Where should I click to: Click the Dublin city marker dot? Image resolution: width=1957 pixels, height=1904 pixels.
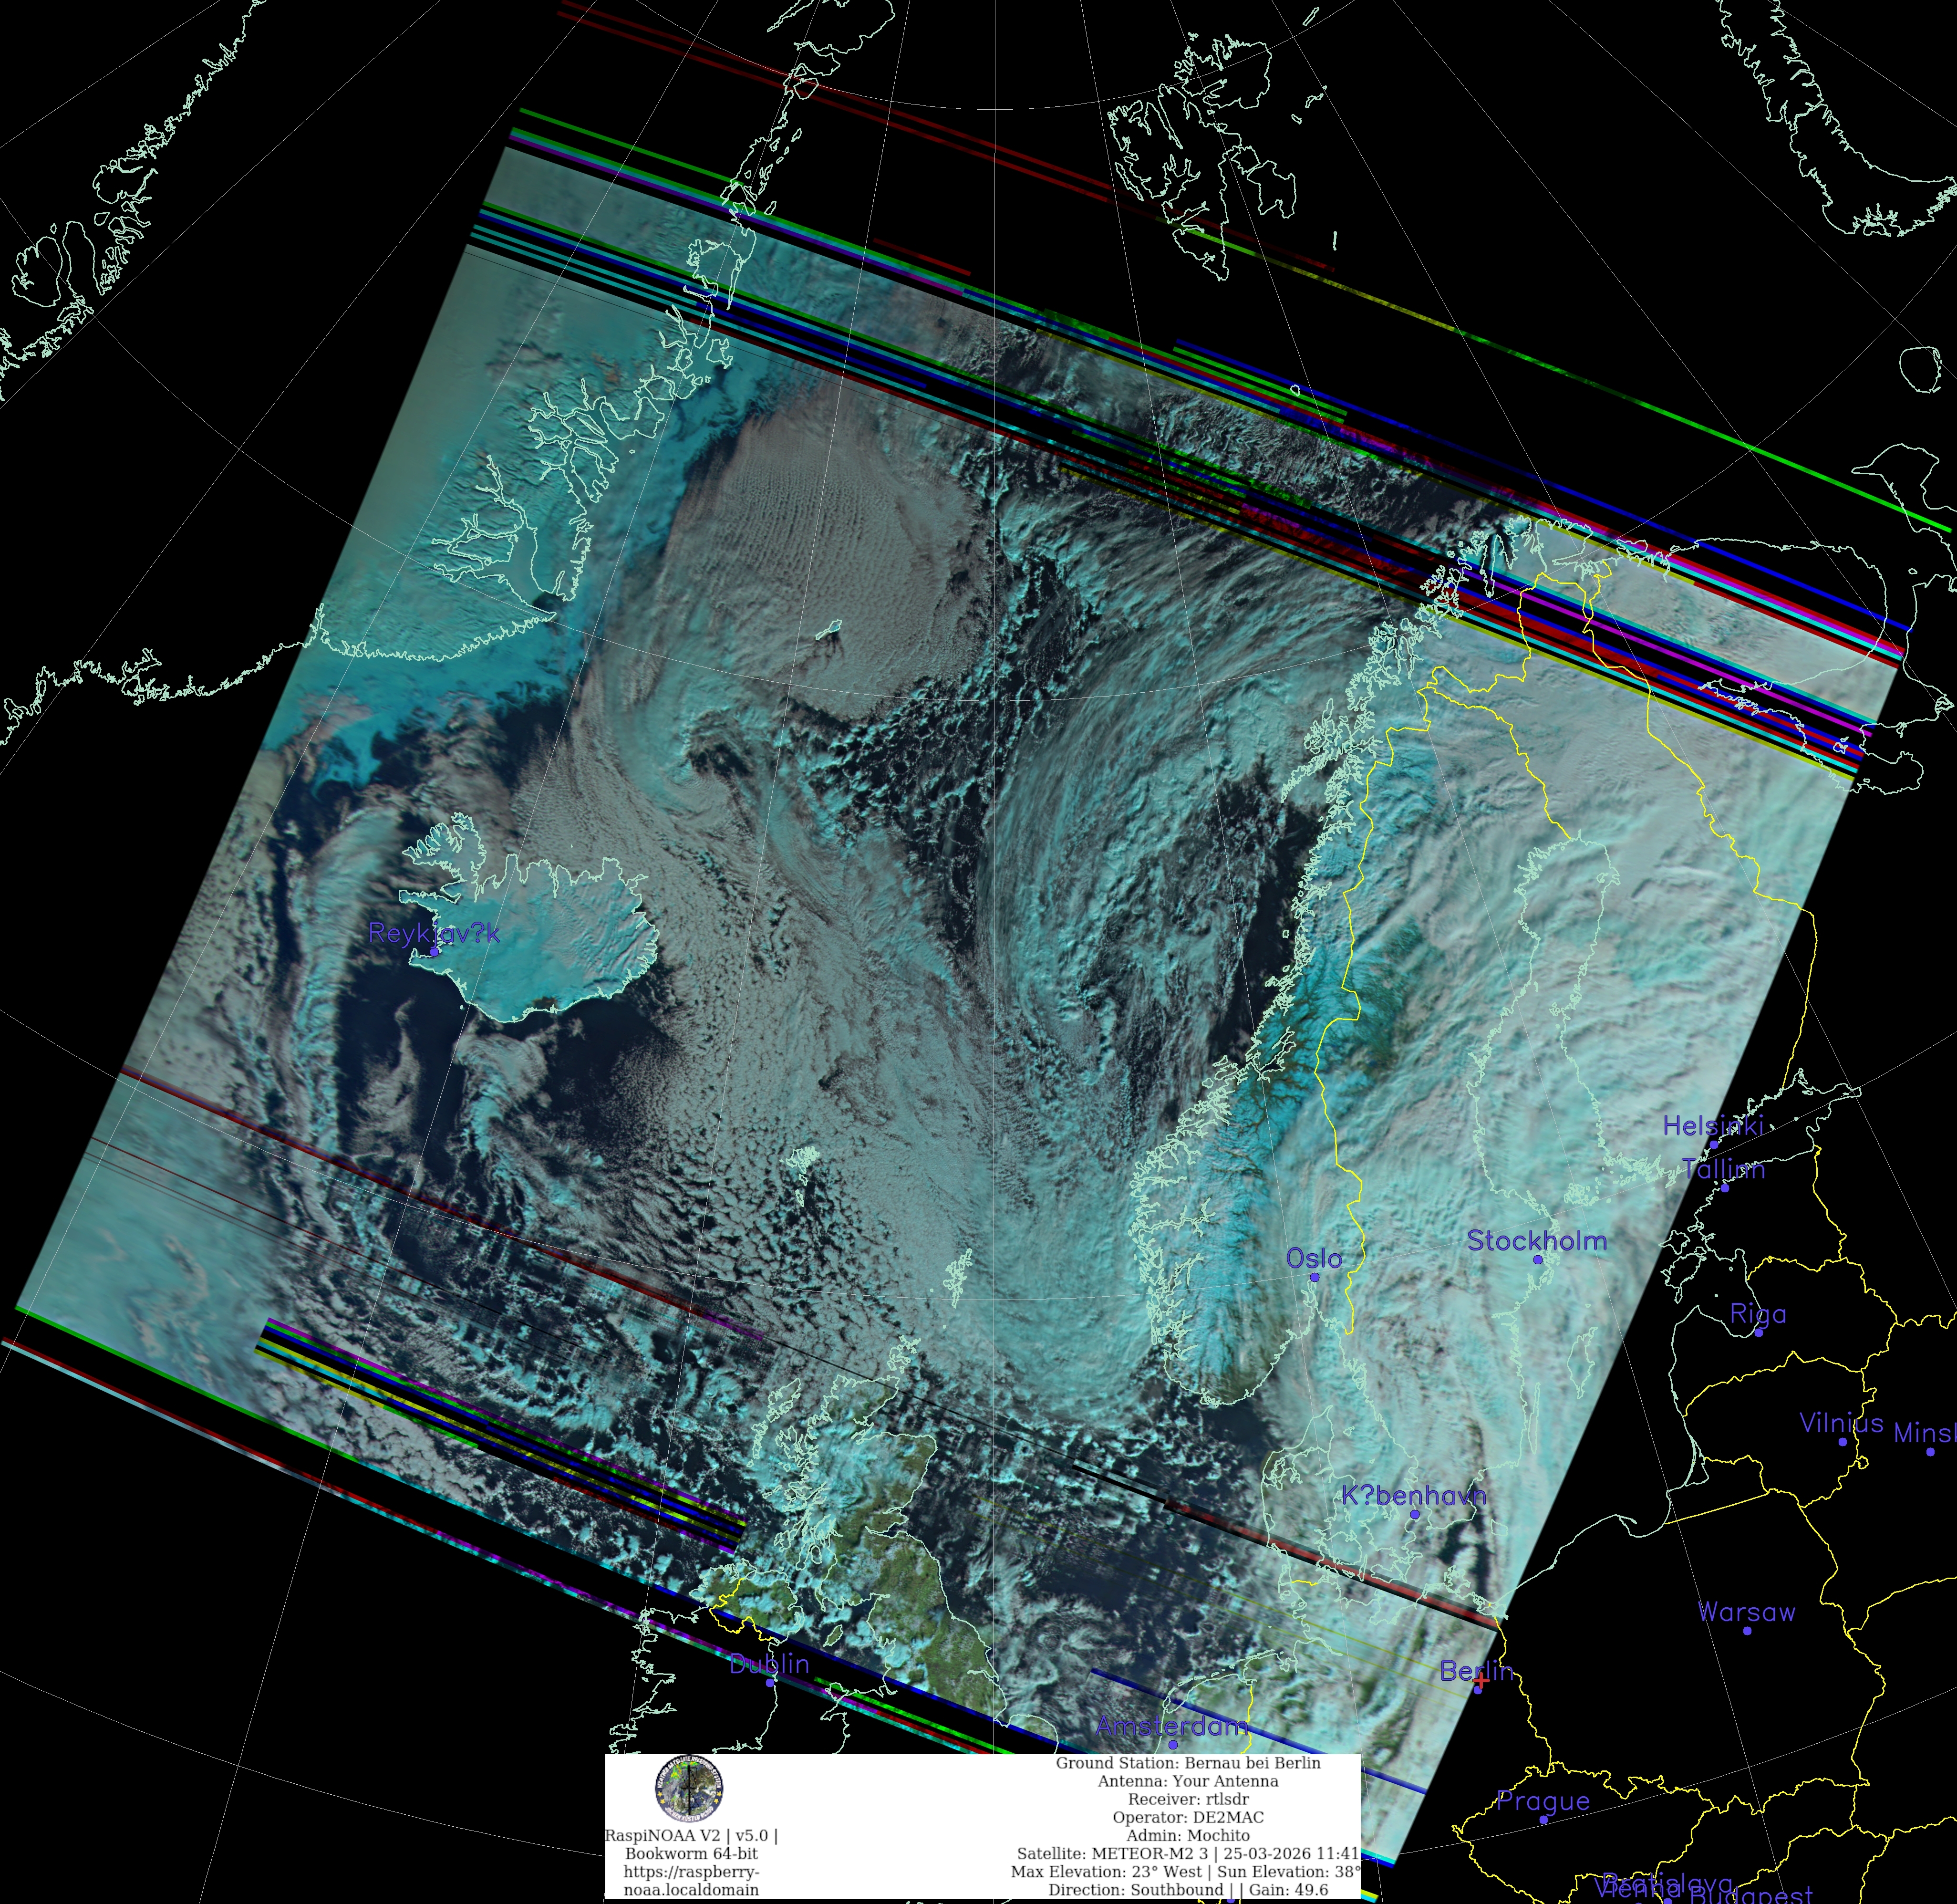click(x=770, y=1683)
